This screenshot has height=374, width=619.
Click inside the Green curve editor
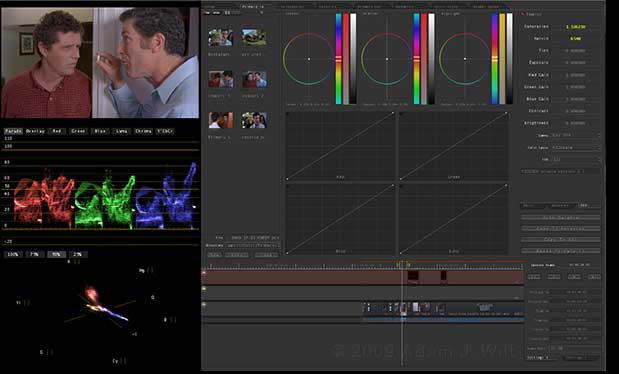pos(453,146)
